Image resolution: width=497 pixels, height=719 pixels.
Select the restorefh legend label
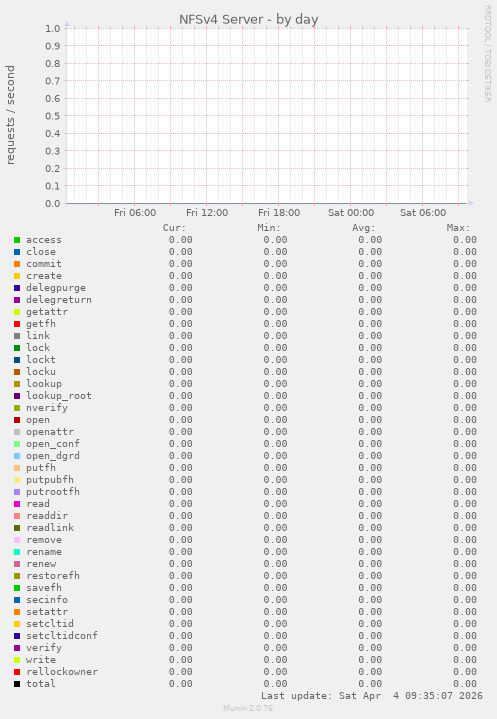[x=53, y=575]
